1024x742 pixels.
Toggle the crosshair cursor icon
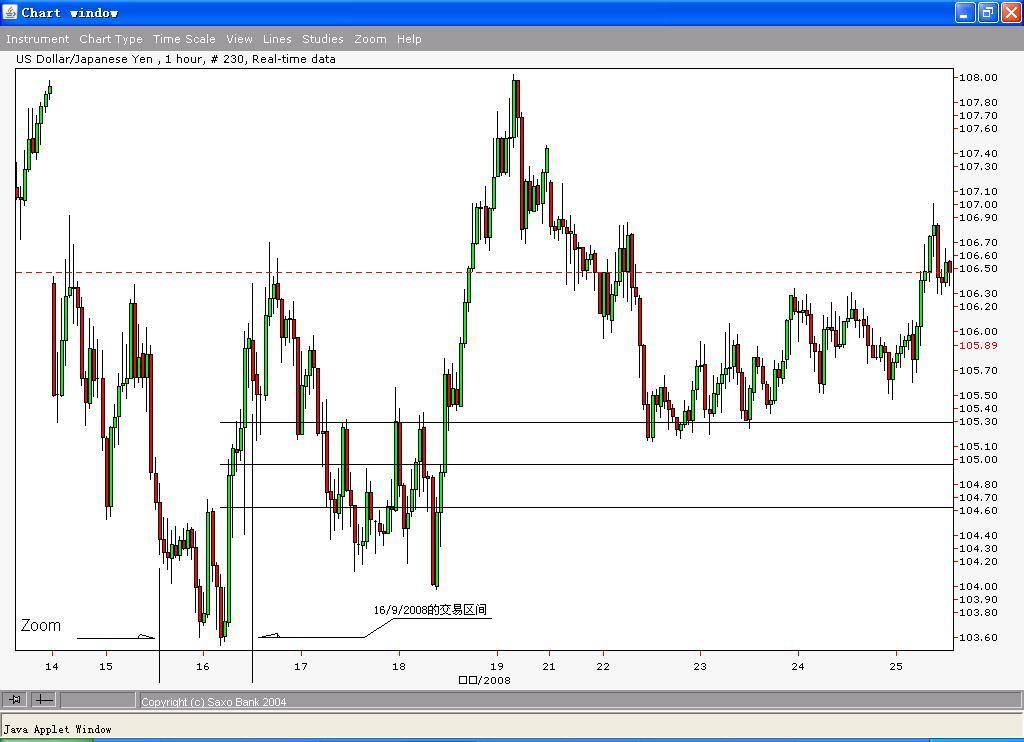pos(44,700)
